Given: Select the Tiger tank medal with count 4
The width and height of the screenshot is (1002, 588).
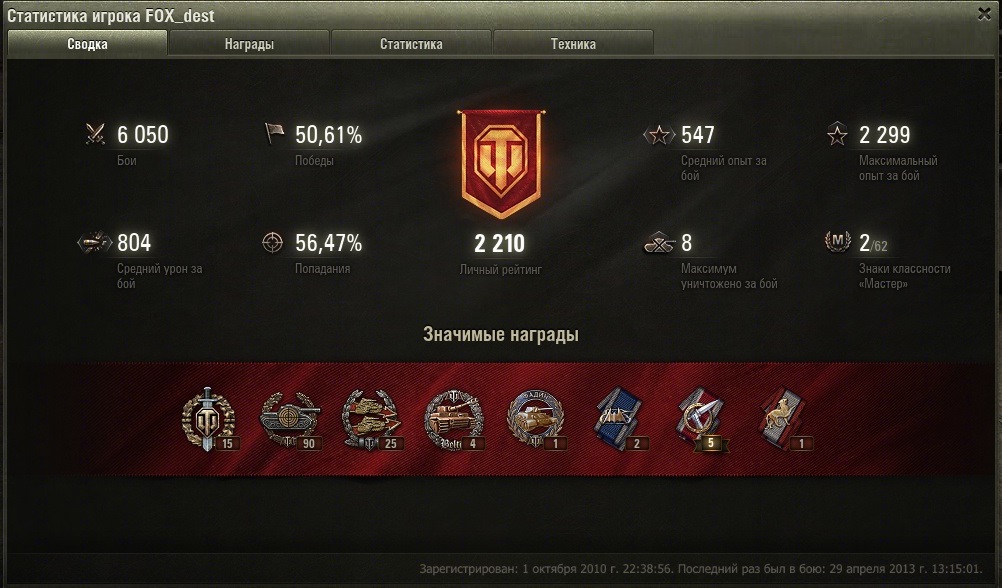Looking at the screenshot, I should click(454, 419).
